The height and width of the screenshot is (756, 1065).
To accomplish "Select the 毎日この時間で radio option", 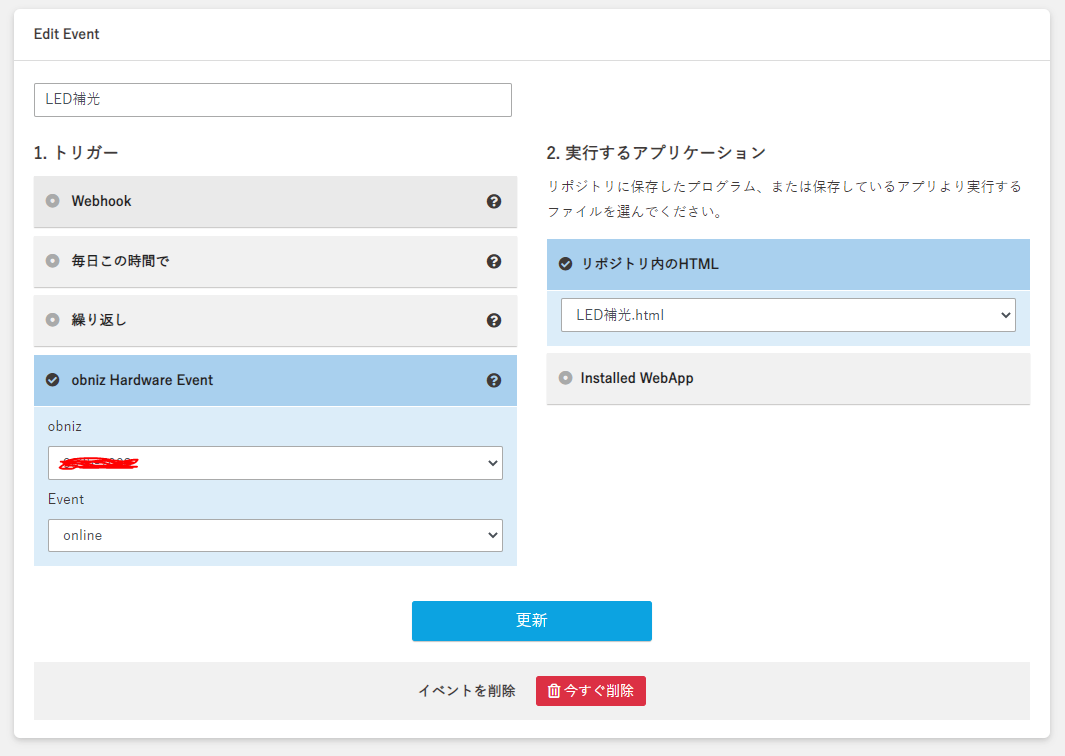I will click(53, 261).
